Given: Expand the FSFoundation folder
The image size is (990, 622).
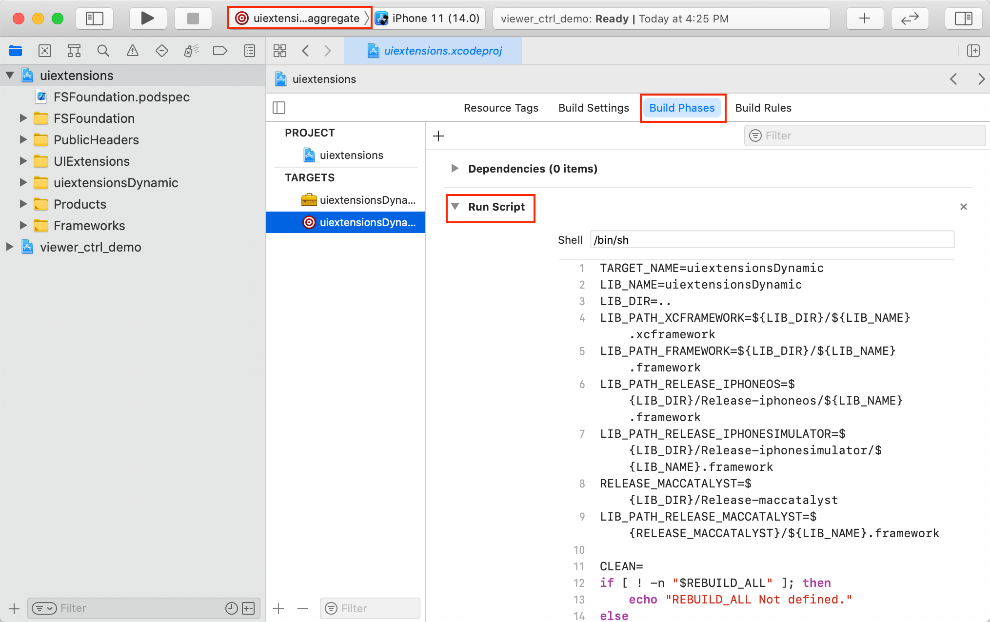Looking at the screenshot, I should 23,118.
